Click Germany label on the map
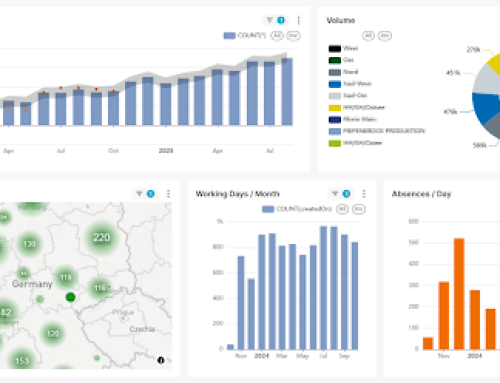 32,284
